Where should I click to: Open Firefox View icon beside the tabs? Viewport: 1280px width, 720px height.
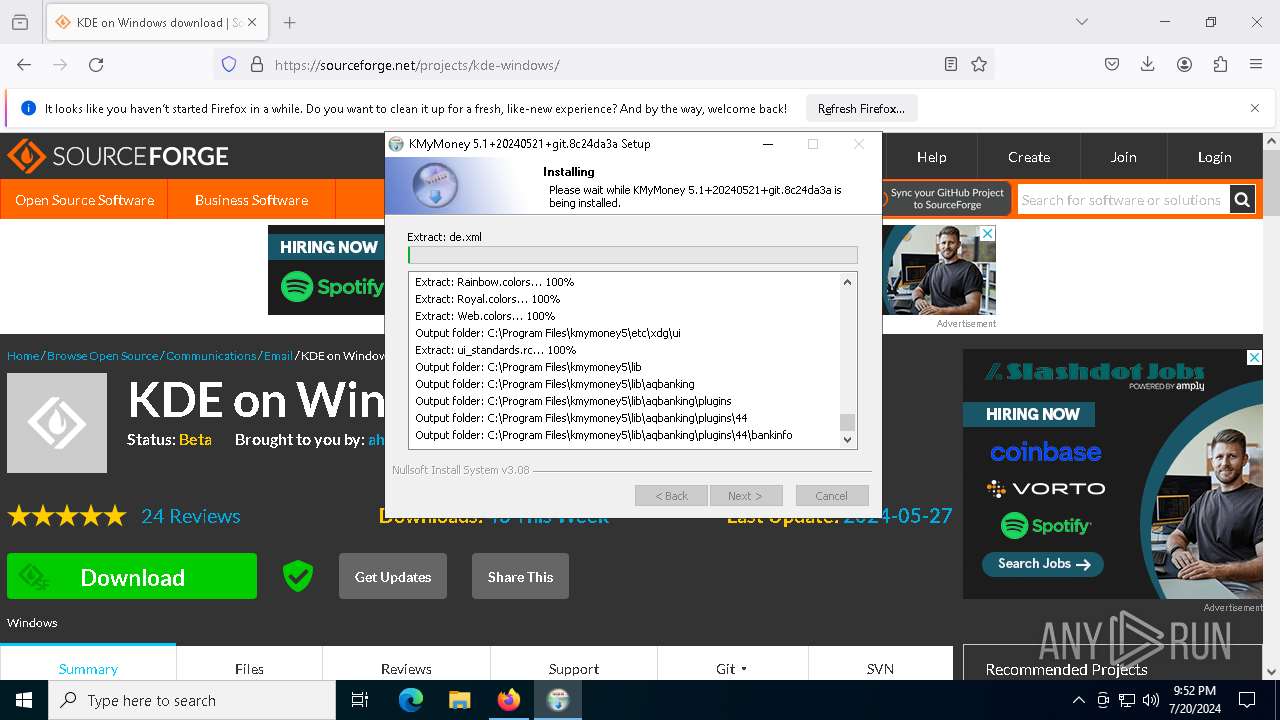click(20, 22)
